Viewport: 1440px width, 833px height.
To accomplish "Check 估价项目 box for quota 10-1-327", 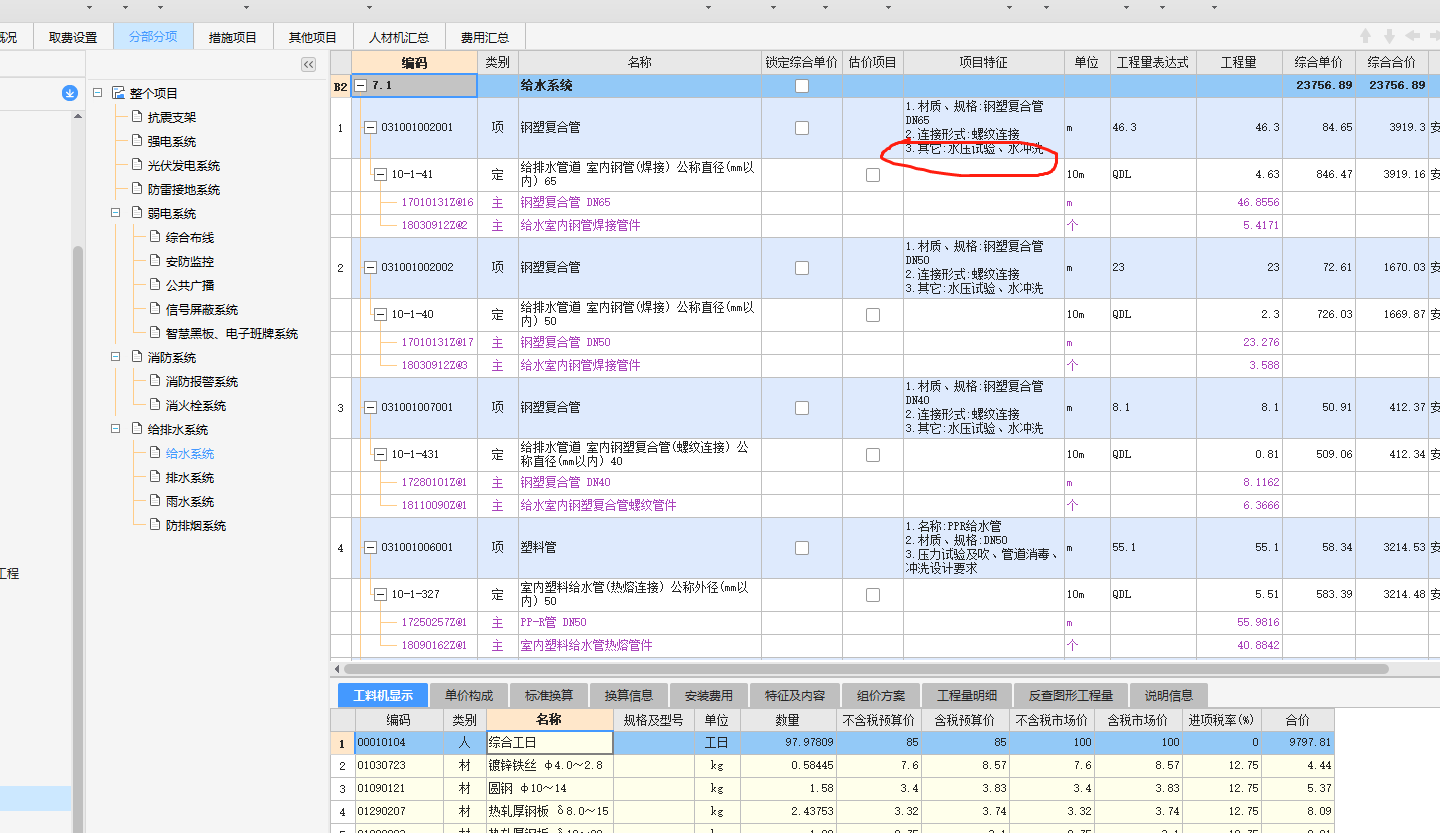I will 873,595.
